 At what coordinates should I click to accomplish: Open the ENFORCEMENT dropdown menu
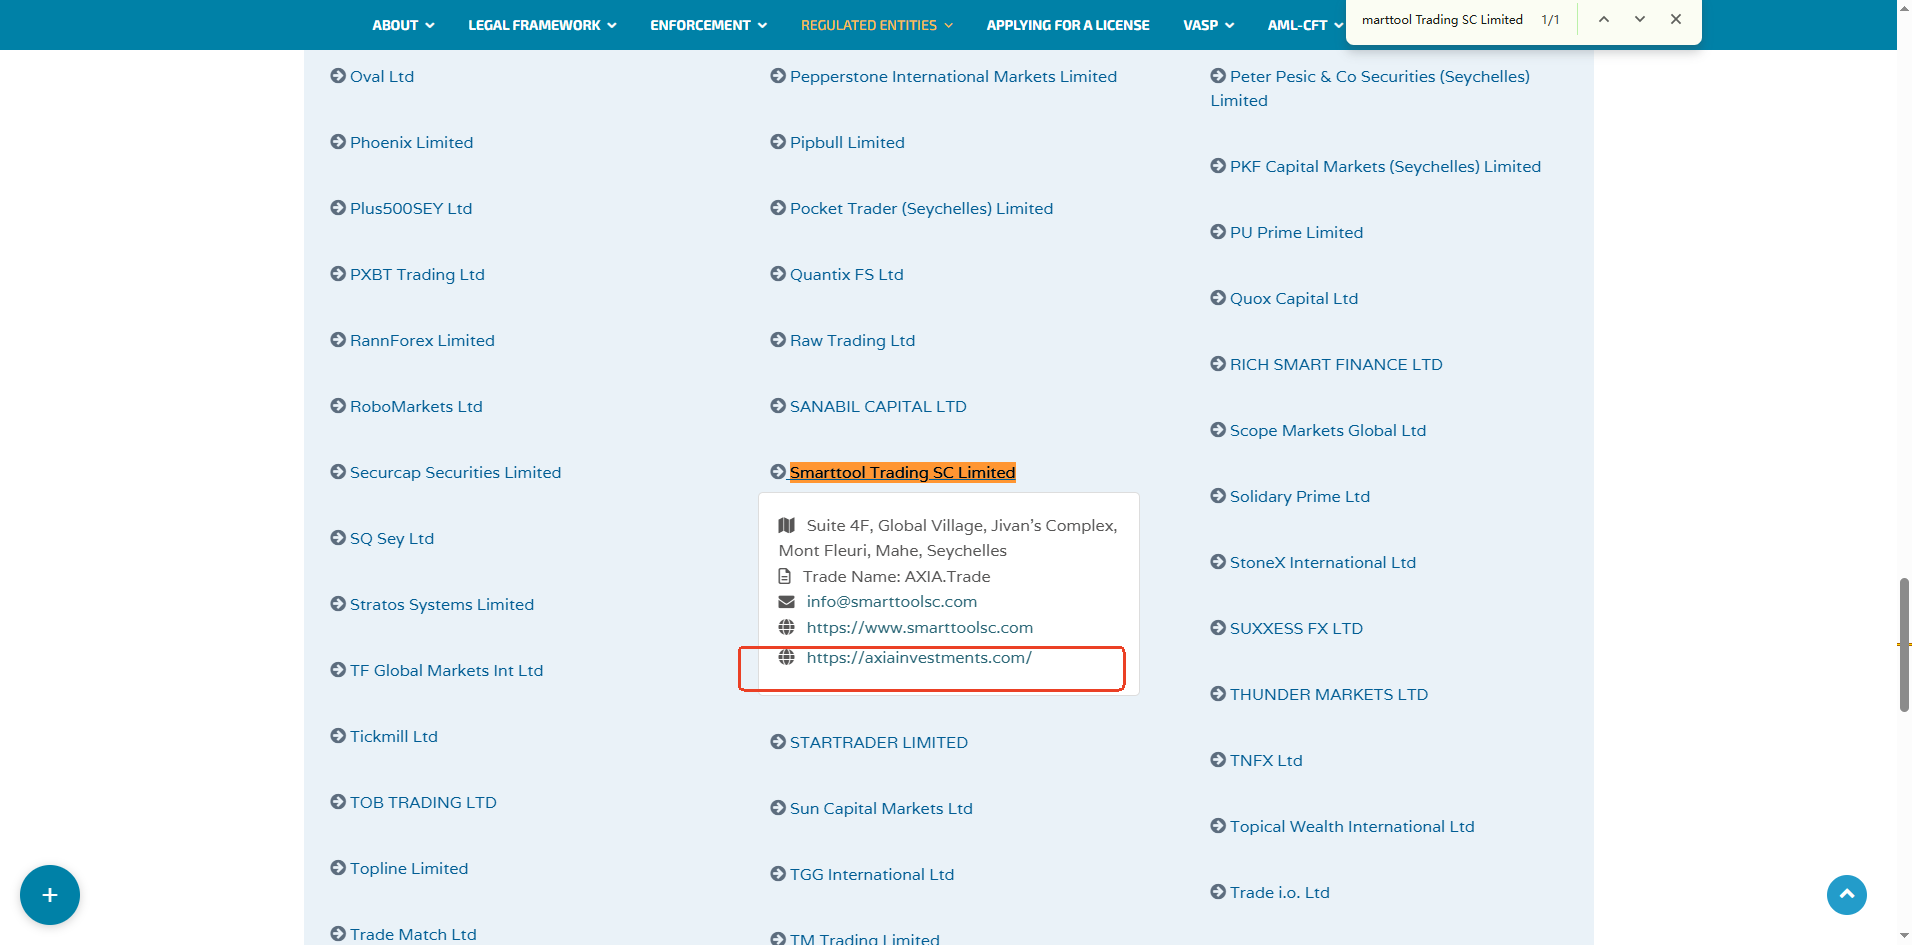(708, 25)
